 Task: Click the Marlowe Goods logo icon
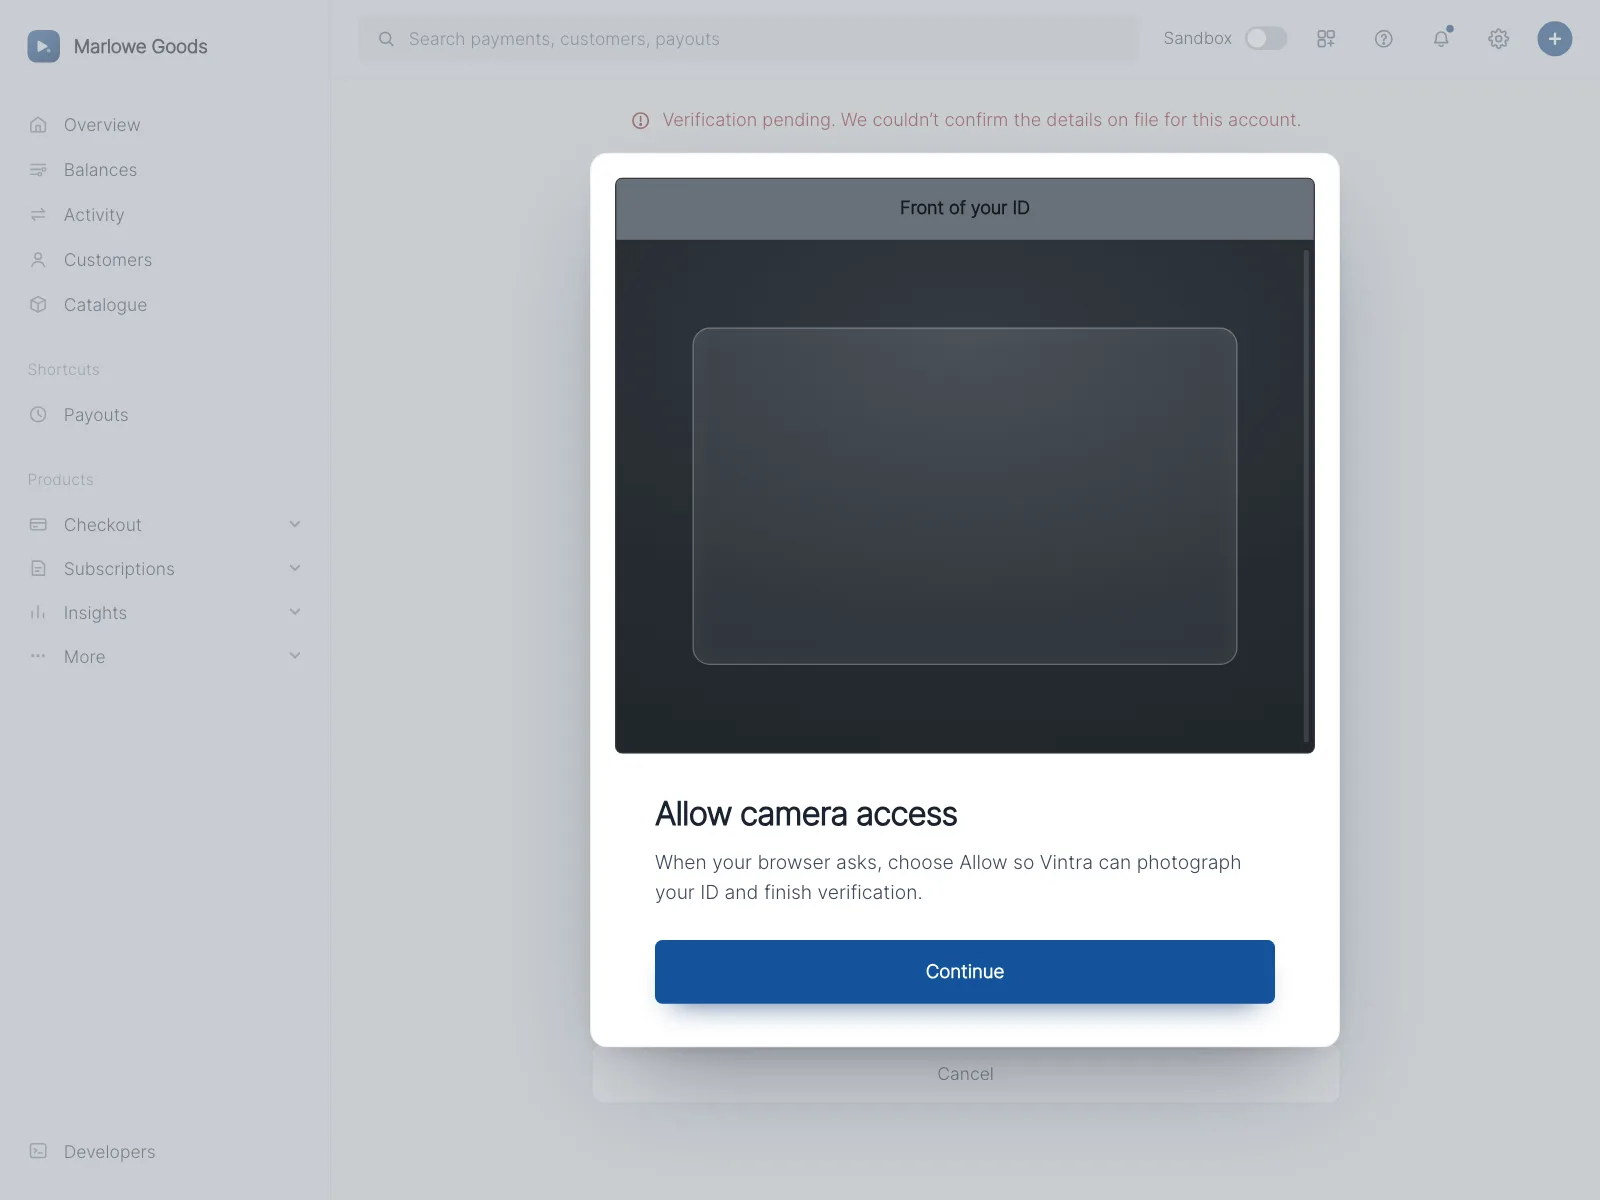tap(43, 46)
